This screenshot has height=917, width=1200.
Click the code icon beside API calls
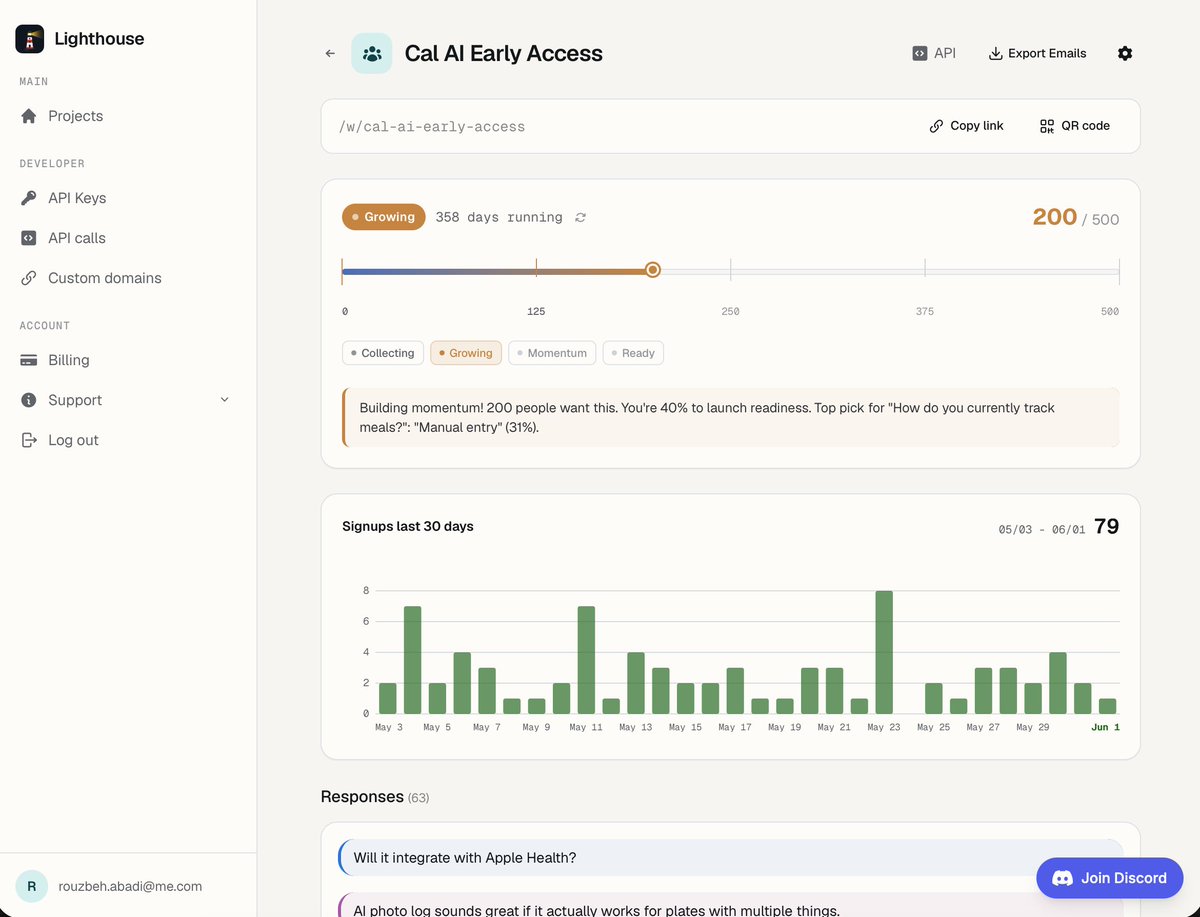pos(29,238)
